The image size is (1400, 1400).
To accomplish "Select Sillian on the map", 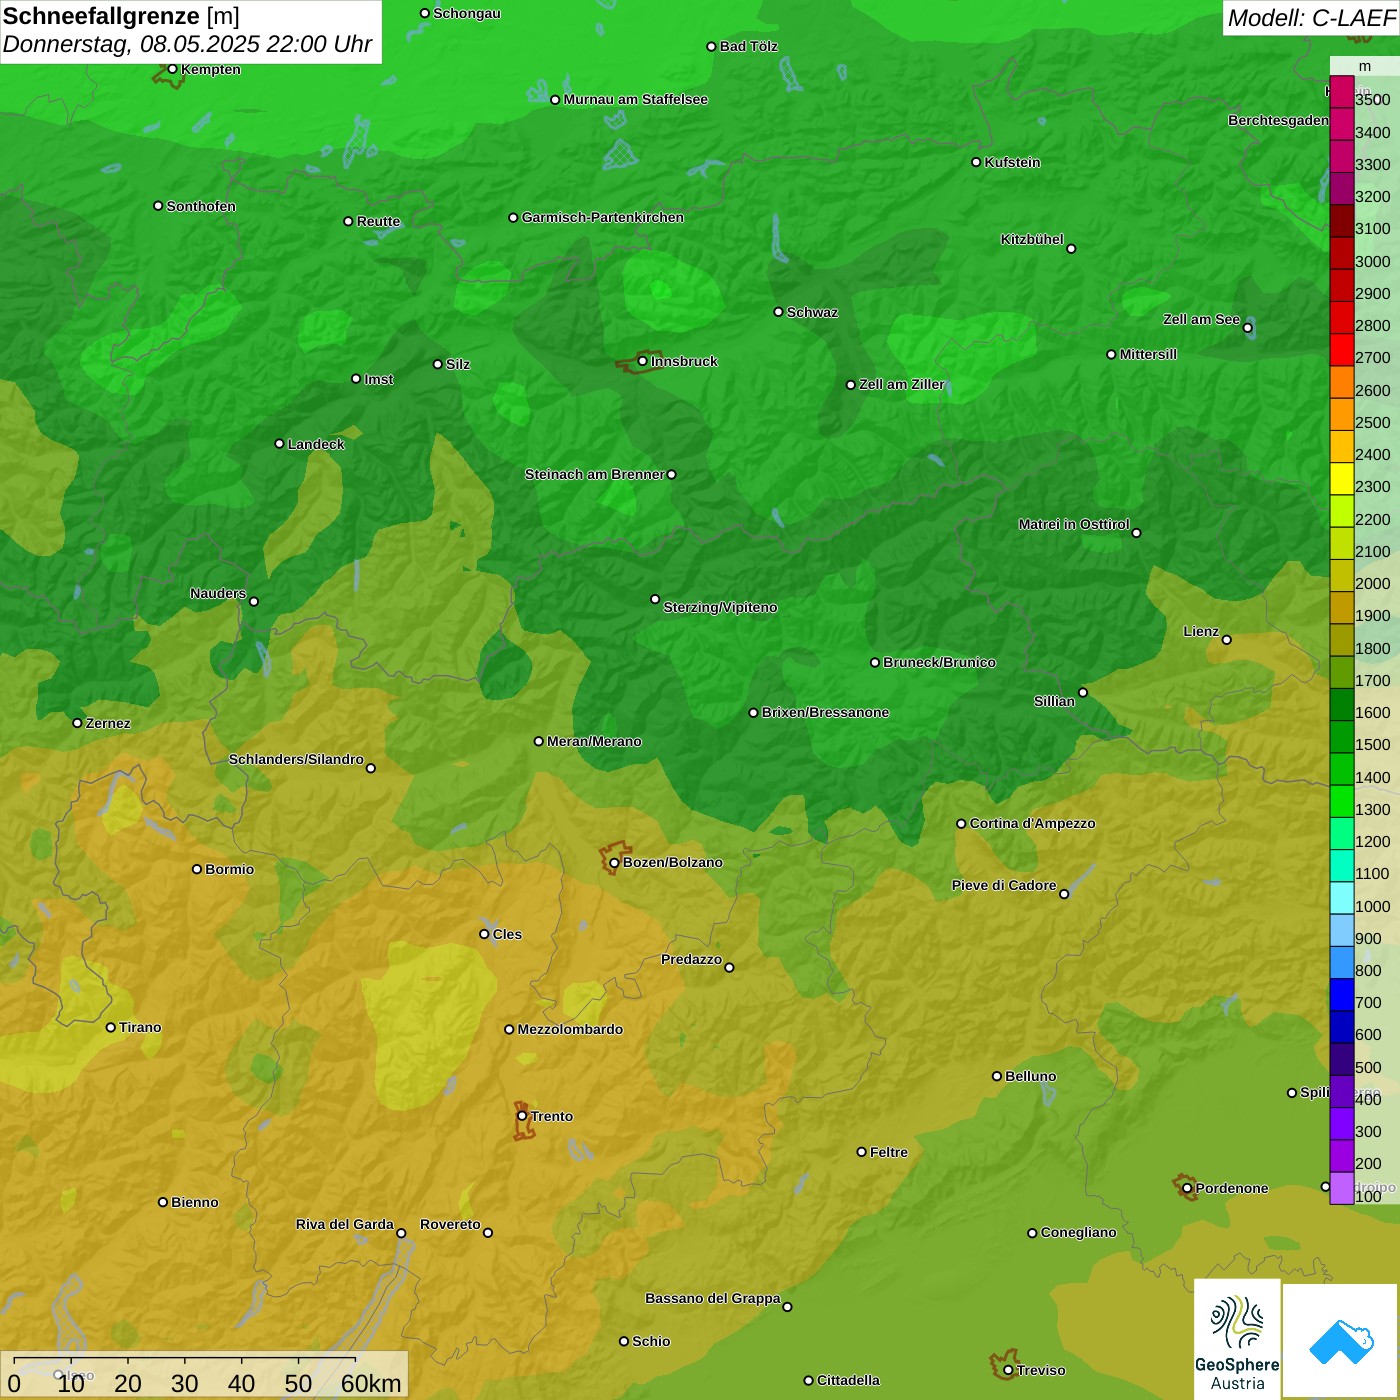I will [1054, 701].
